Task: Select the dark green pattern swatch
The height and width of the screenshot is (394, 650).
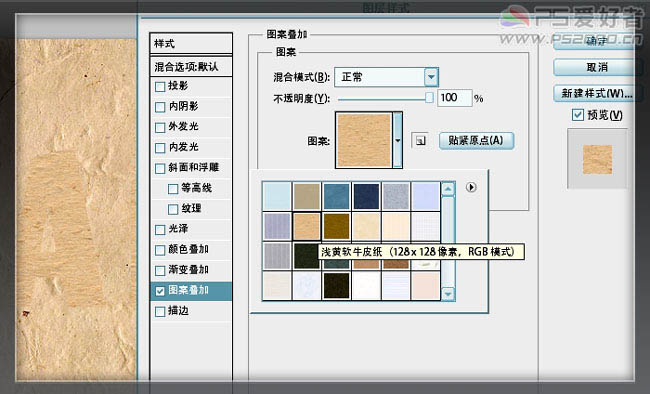Action: (306, 256)
